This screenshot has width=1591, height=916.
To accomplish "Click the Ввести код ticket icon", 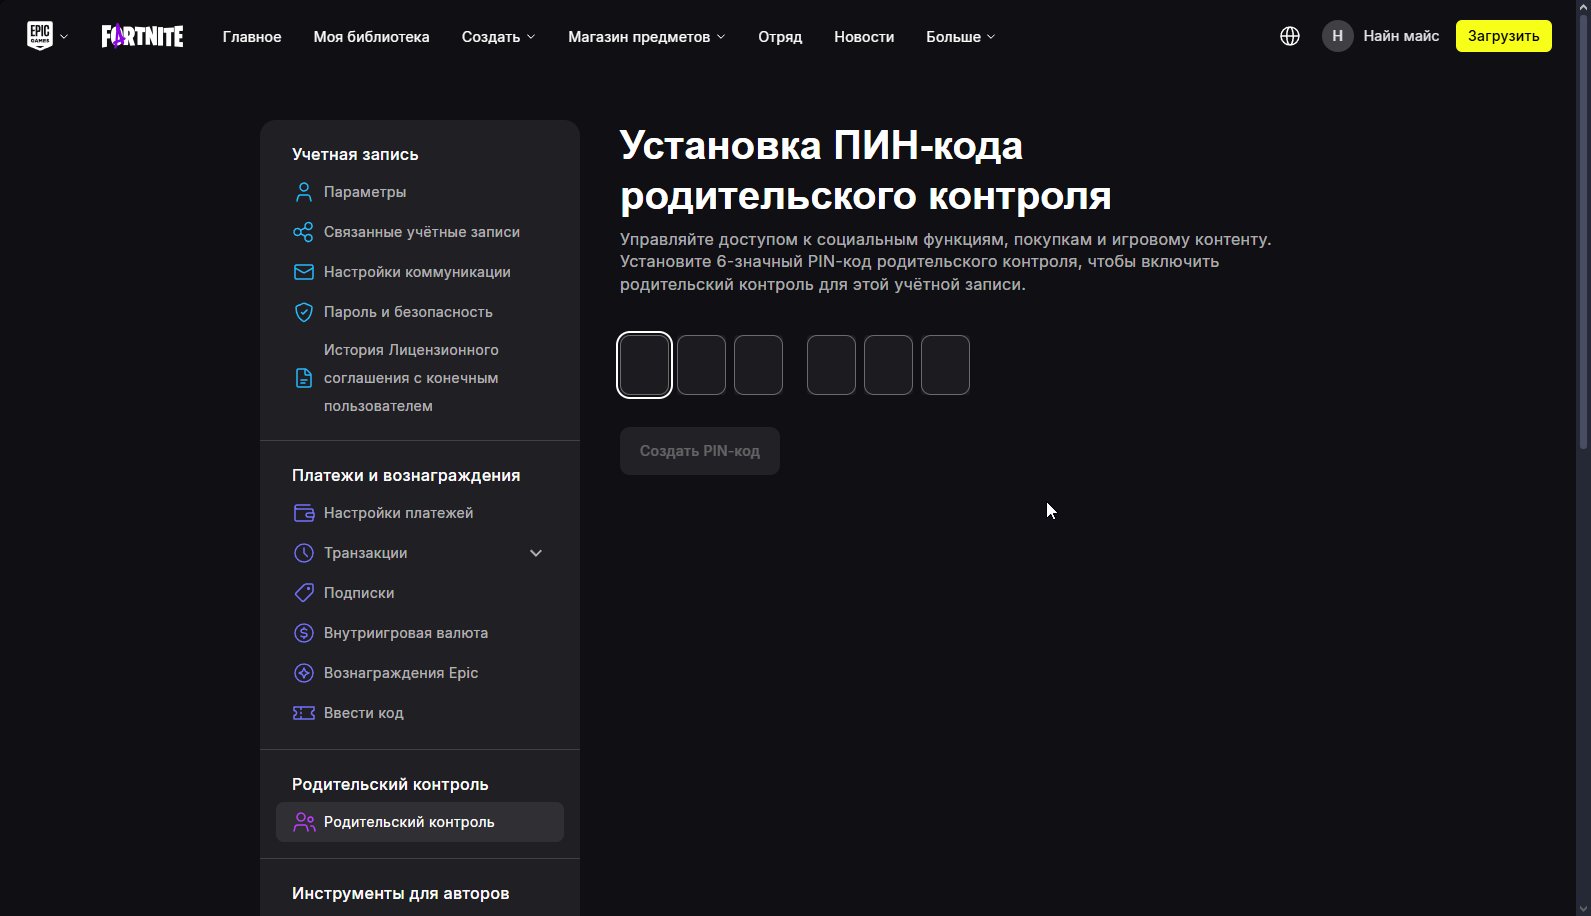I will (304, 713).
